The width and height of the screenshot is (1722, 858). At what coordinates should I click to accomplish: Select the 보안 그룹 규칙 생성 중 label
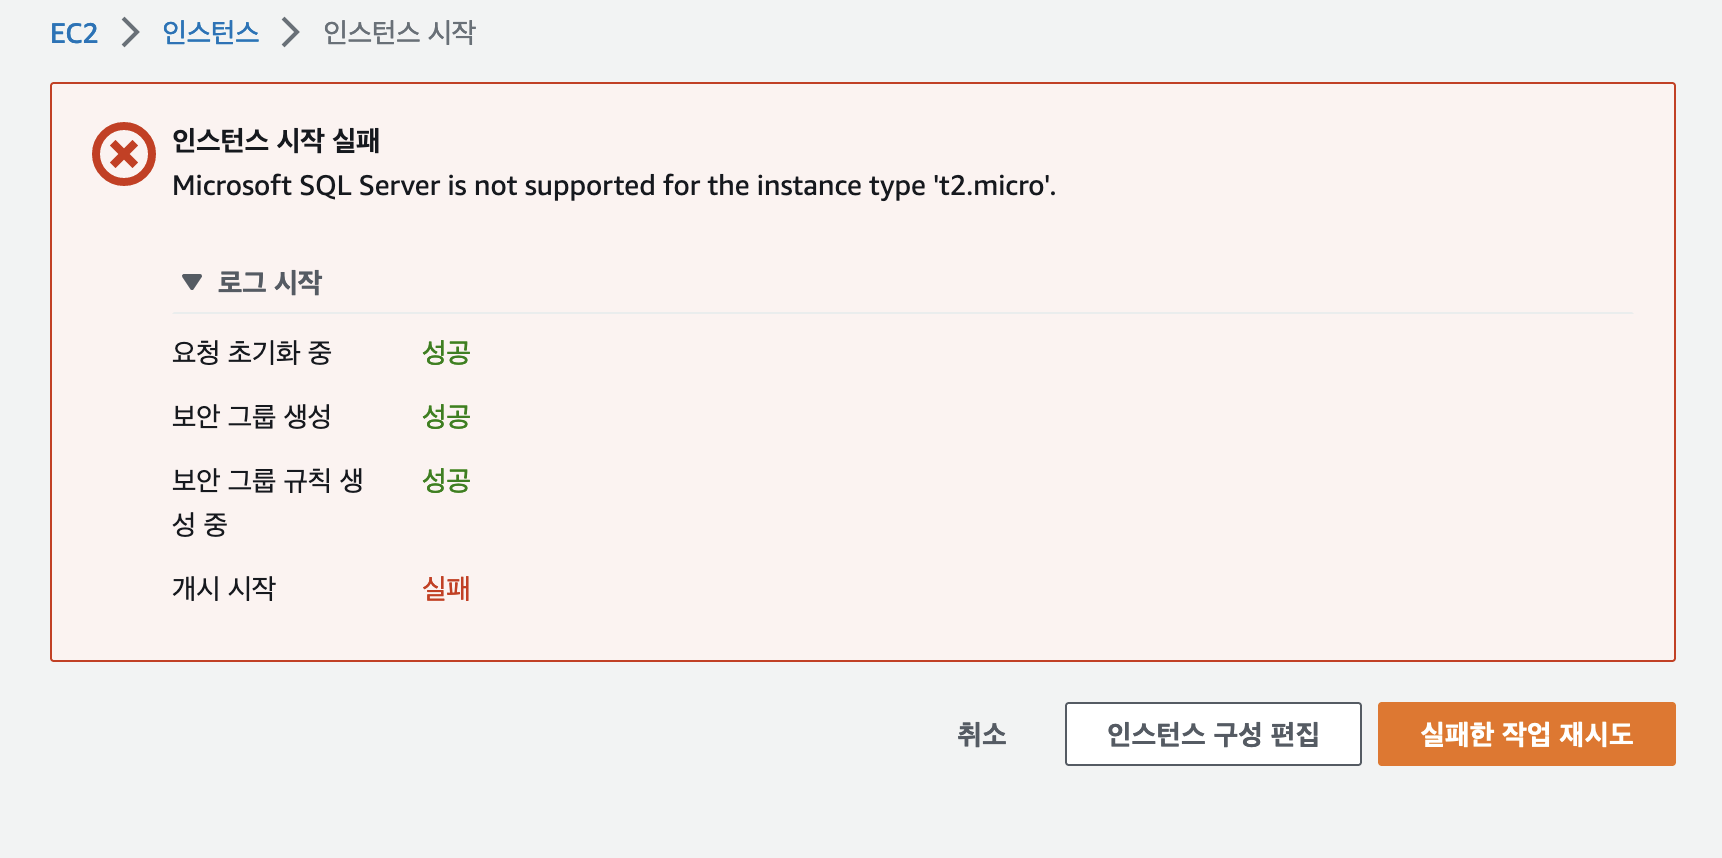(x=268, y=502)
